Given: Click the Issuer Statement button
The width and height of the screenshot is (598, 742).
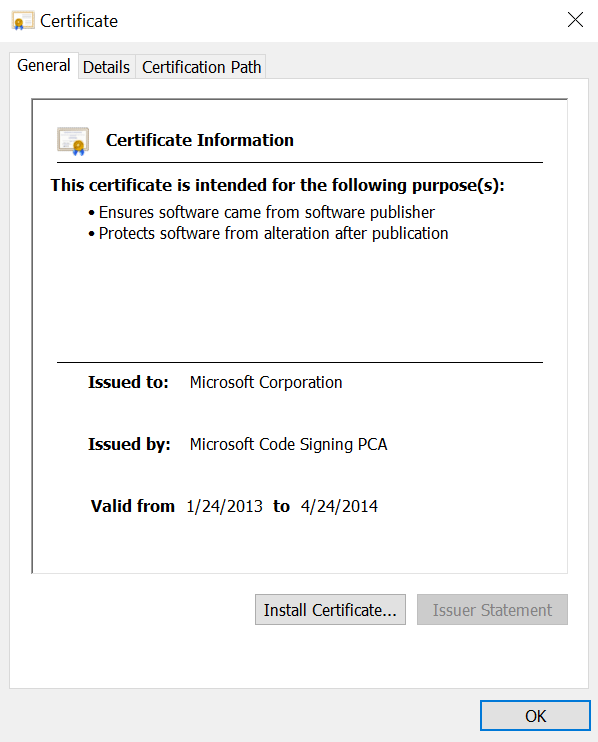Looking at the screenshot, I should coord(492,610).
